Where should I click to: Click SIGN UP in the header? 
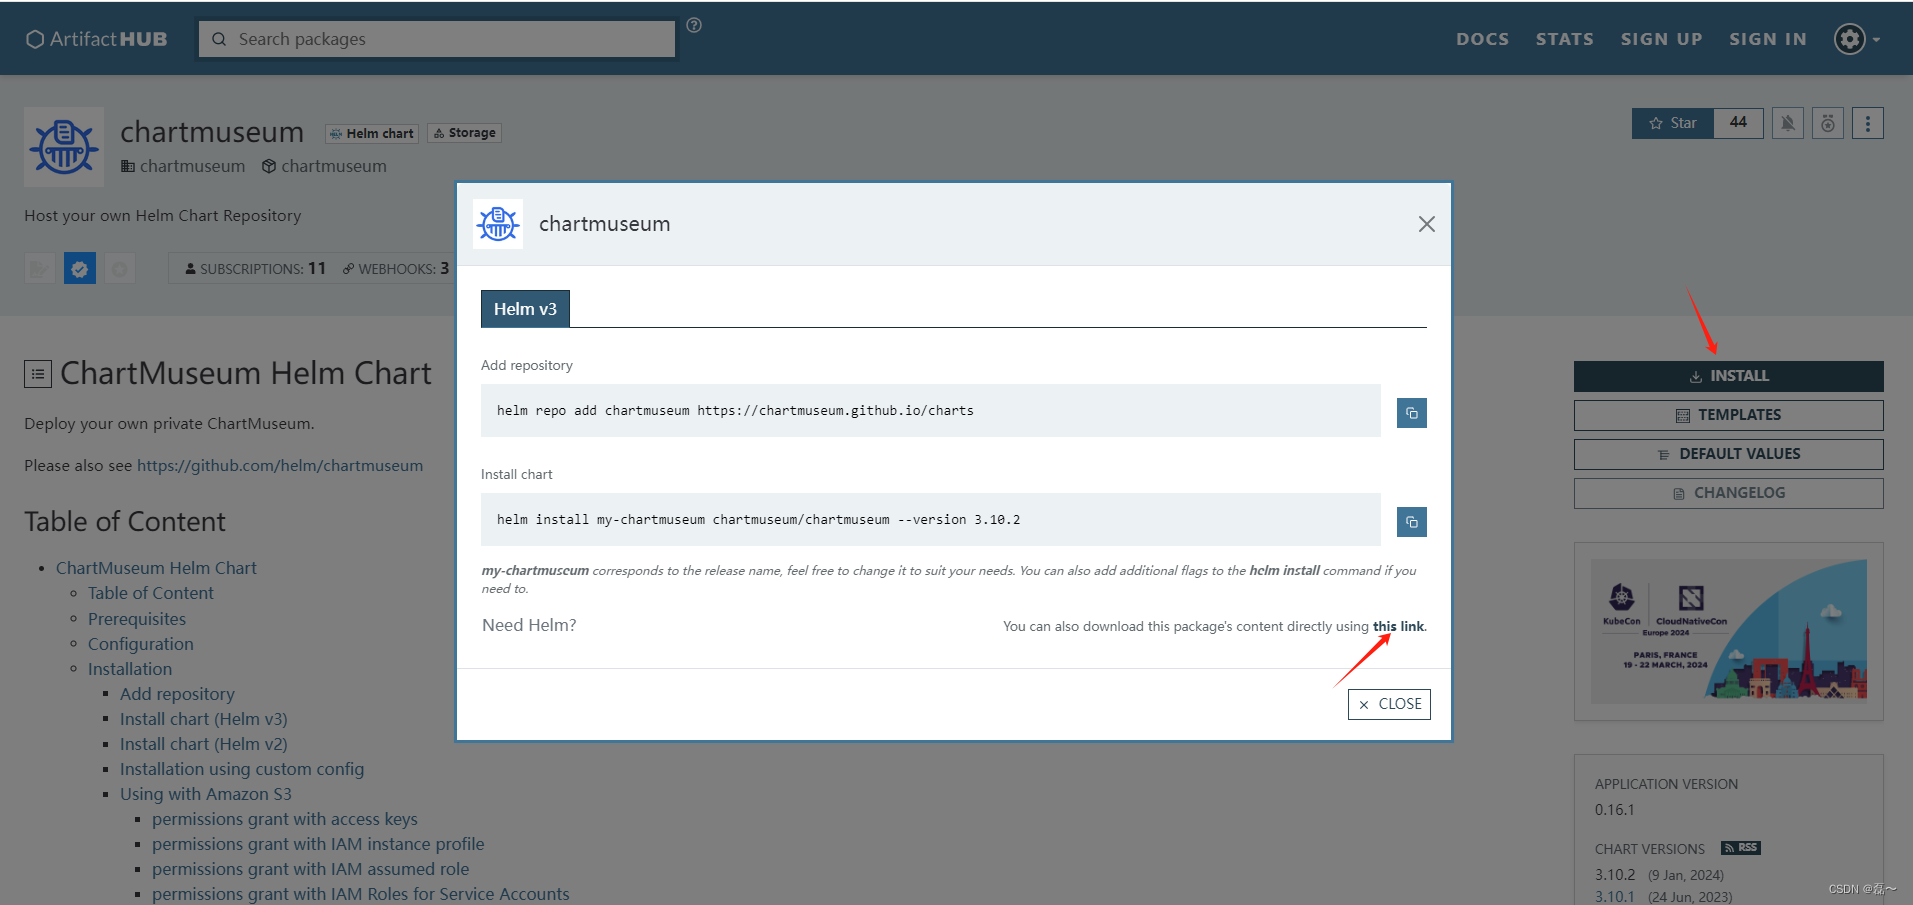(x=1661, y=39)
